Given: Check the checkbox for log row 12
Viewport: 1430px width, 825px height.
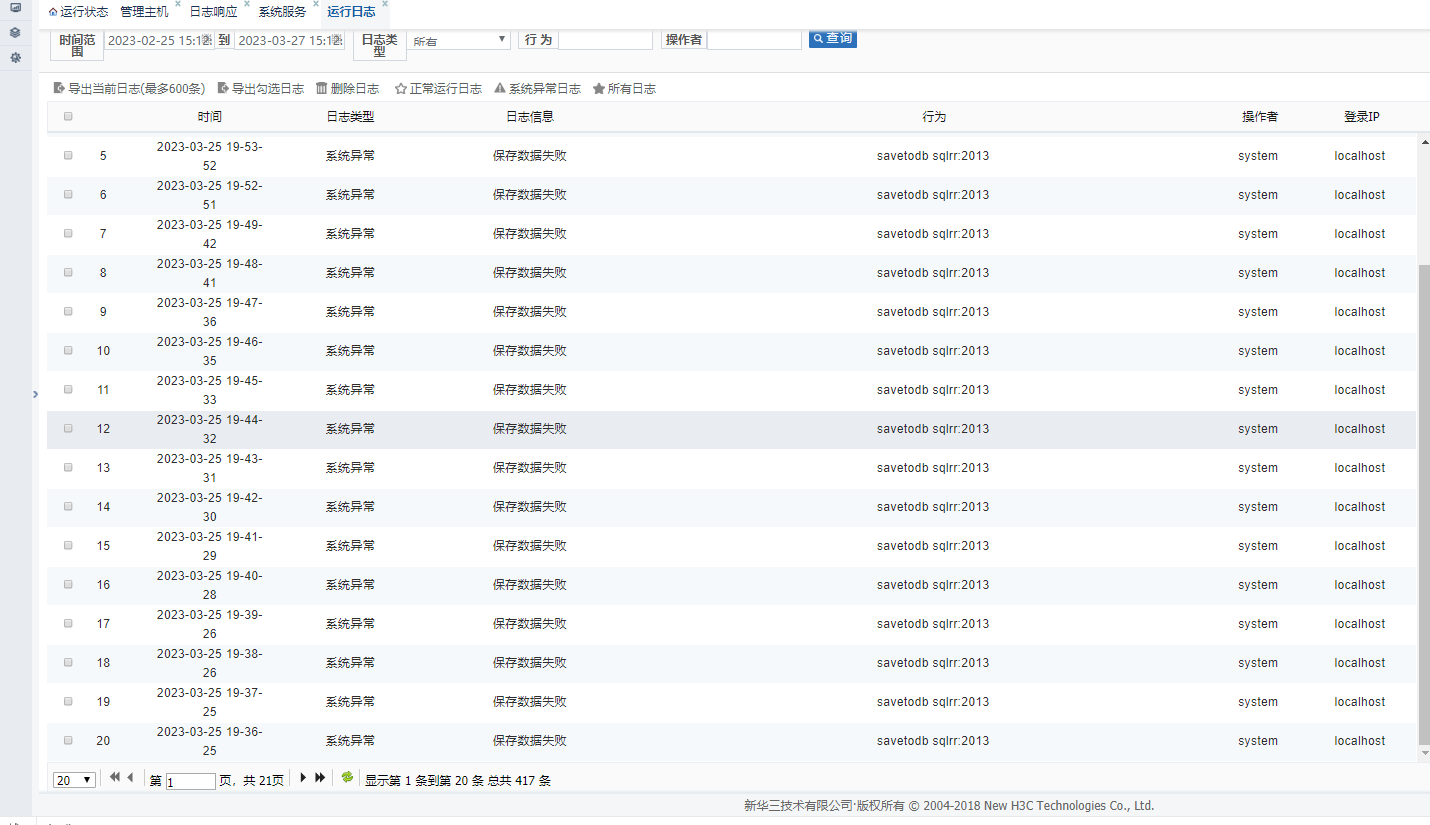Looking at the screenshot, I should pyautogui.click(x=68, y=428).
